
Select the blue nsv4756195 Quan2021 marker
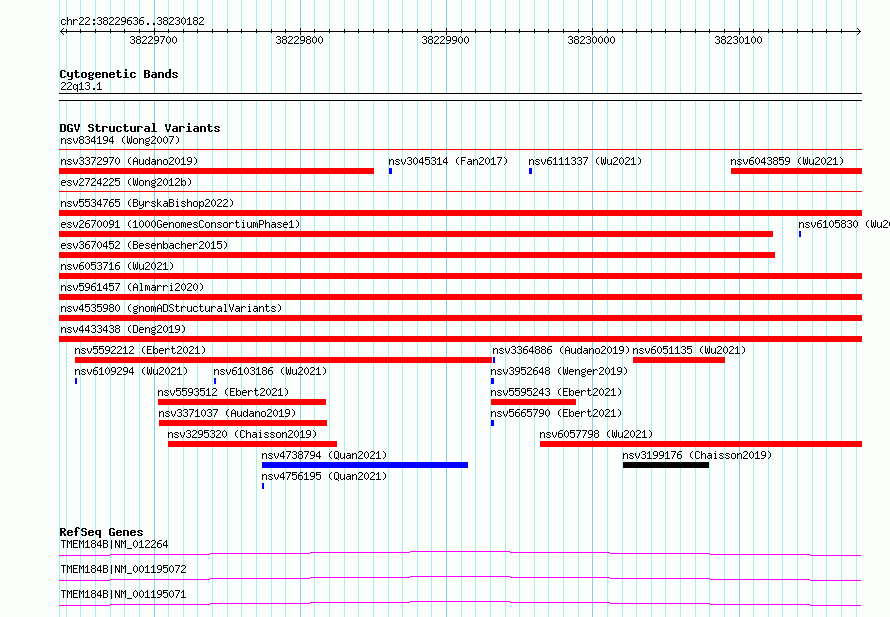263,486
